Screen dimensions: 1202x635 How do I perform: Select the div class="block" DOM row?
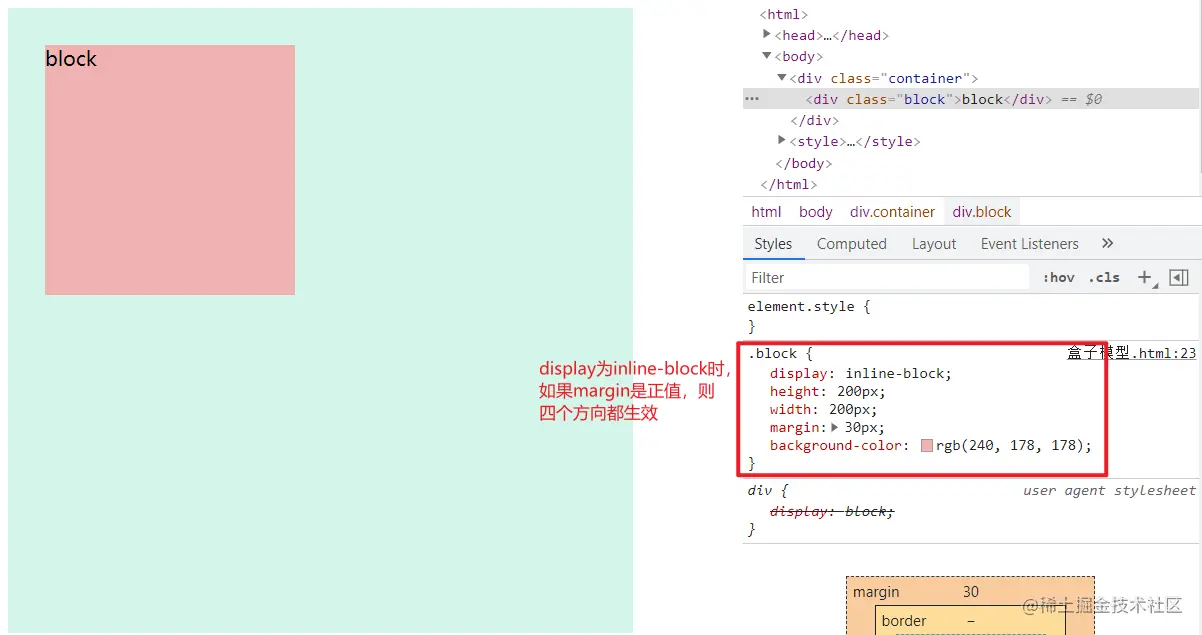click(971, 99)
